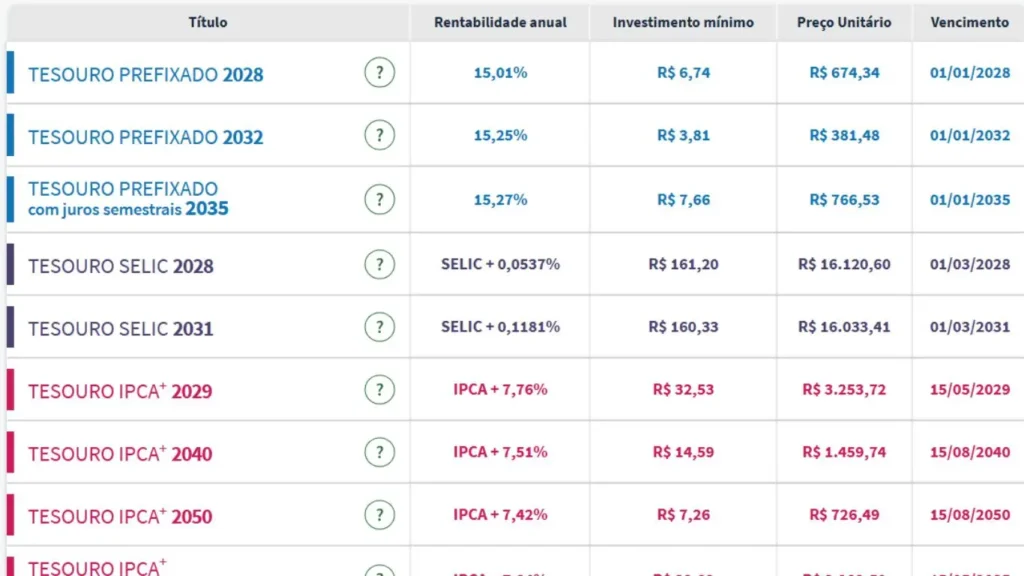
Task: Click the Preço Unitário column header
Action: point(844,22)
